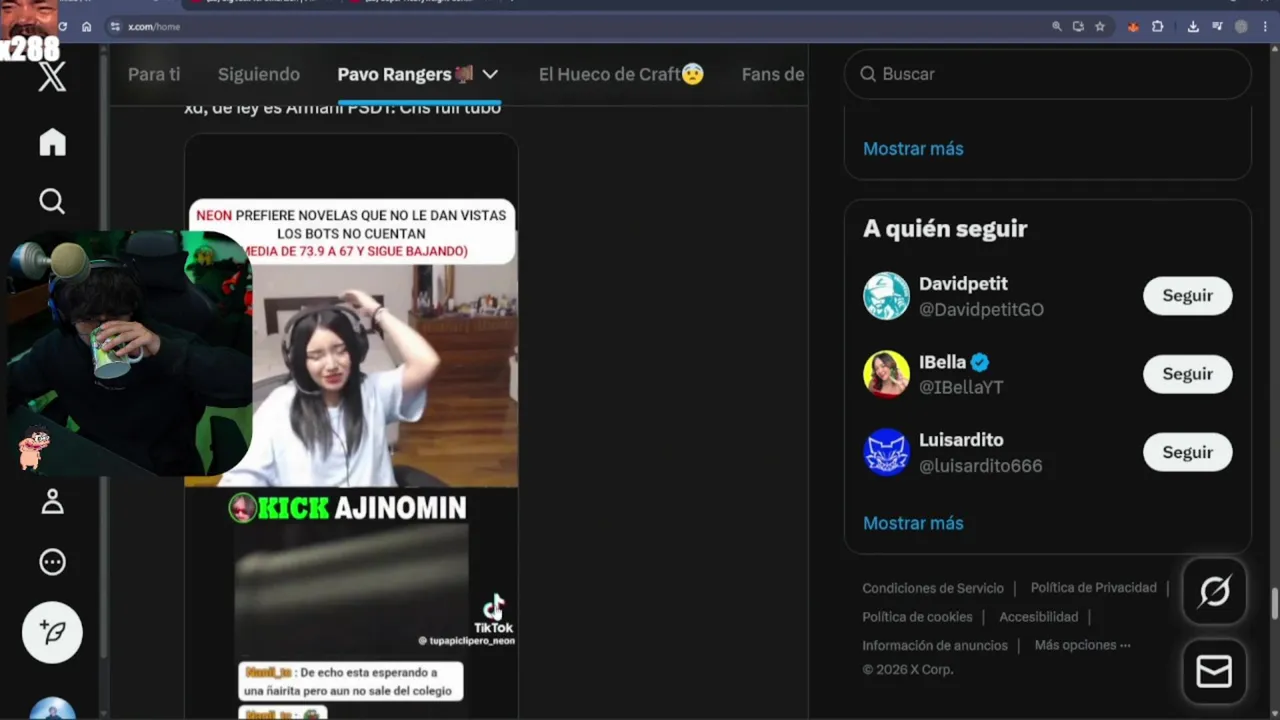Expand Más opciones in the footer
The height and width of the screenshot is (720, 1280).
pos(1082,645)
